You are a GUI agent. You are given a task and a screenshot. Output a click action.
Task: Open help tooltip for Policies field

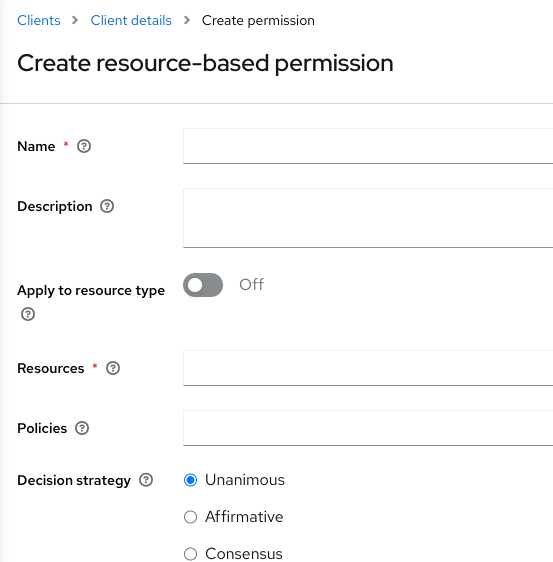(x=82, y=428)
